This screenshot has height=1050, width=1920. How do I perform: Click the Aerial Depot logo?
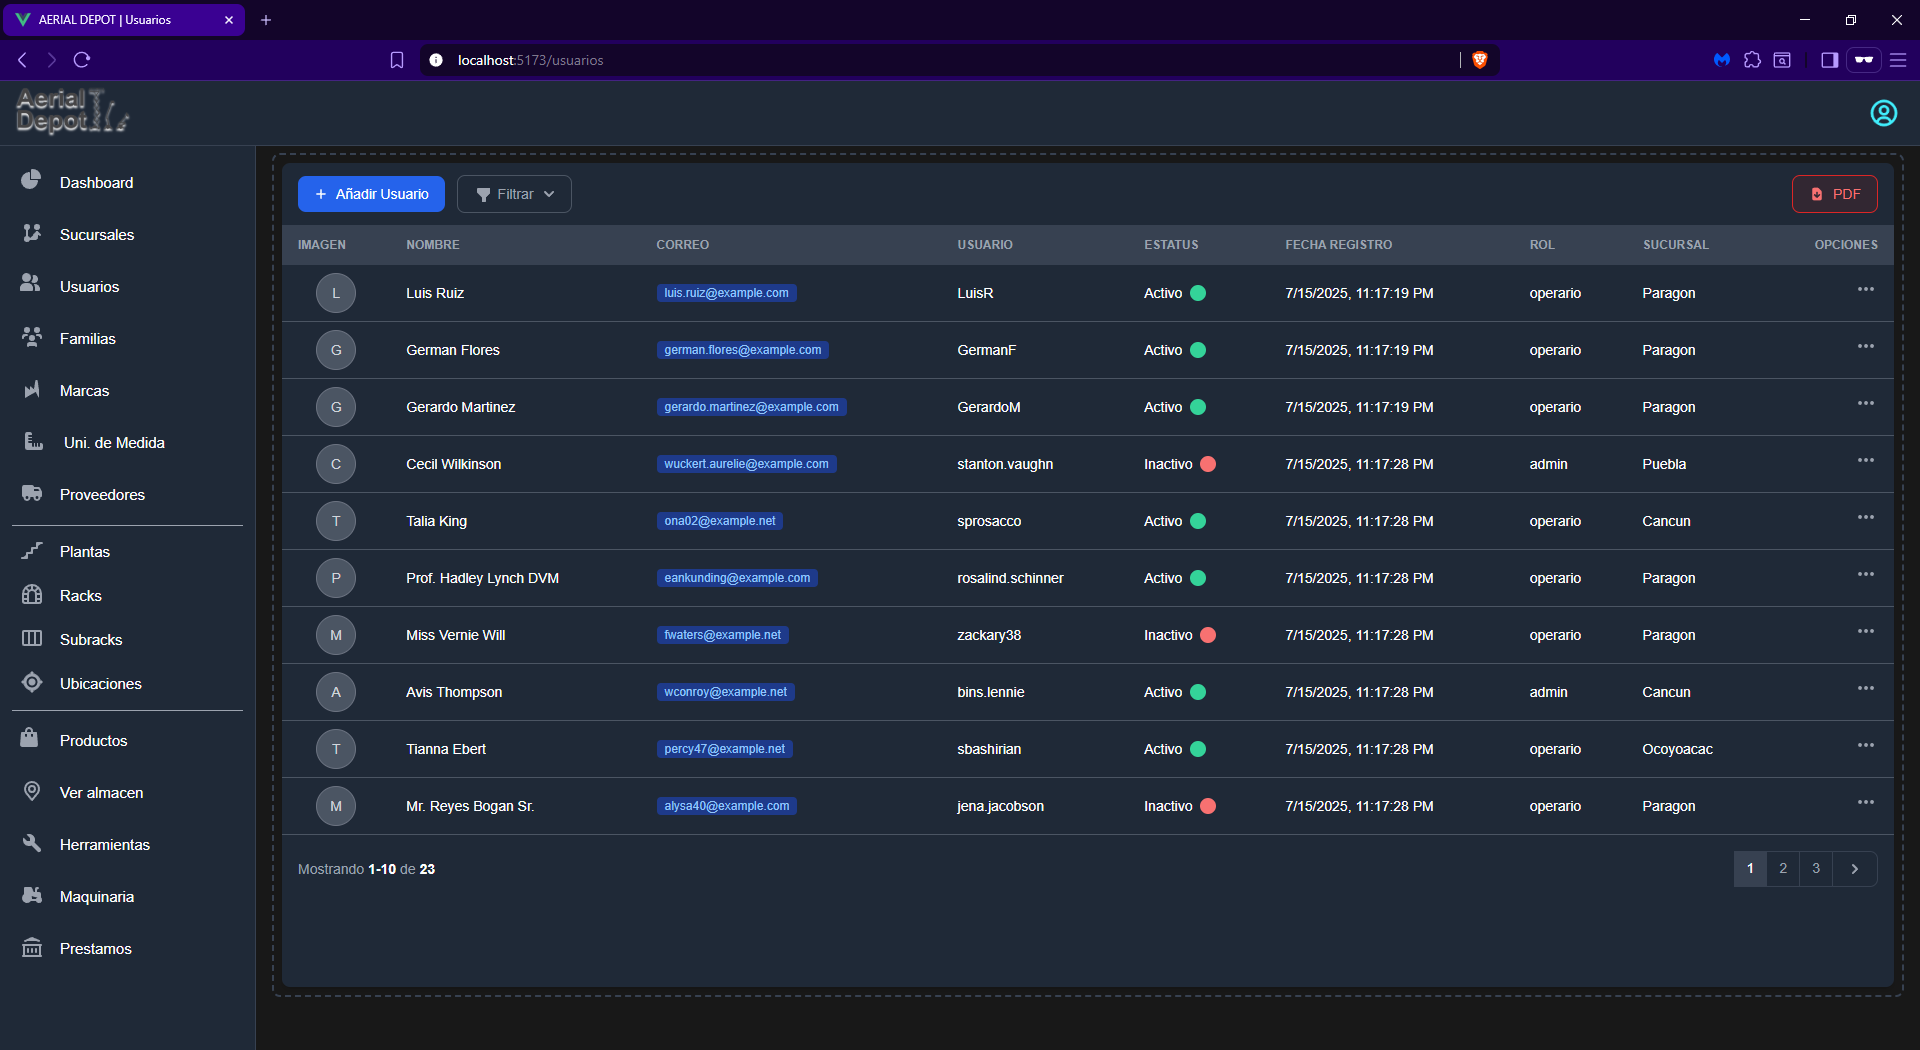tap(72, 112)
